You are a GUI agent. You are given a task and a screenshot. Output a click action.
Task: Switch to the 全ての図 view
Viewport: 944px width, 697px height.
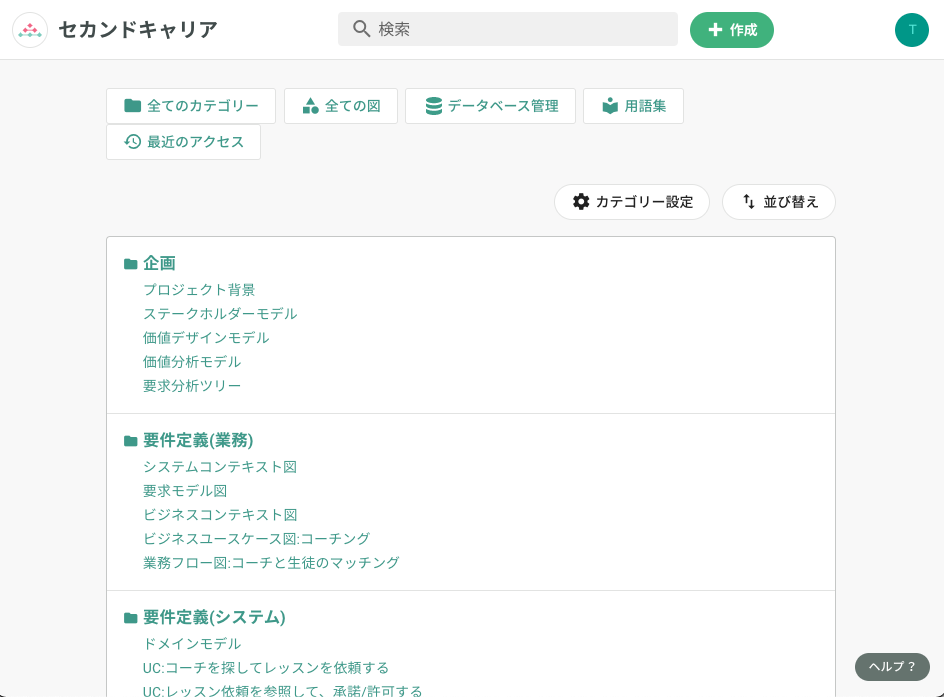pyautogui.click(x=341, y=105)
